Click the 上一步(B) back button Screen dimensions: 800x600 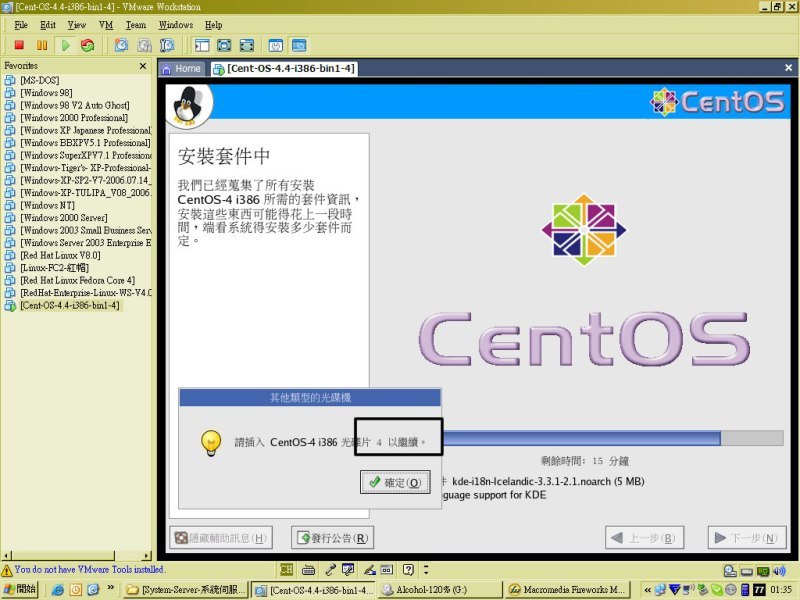click(644, 538)
